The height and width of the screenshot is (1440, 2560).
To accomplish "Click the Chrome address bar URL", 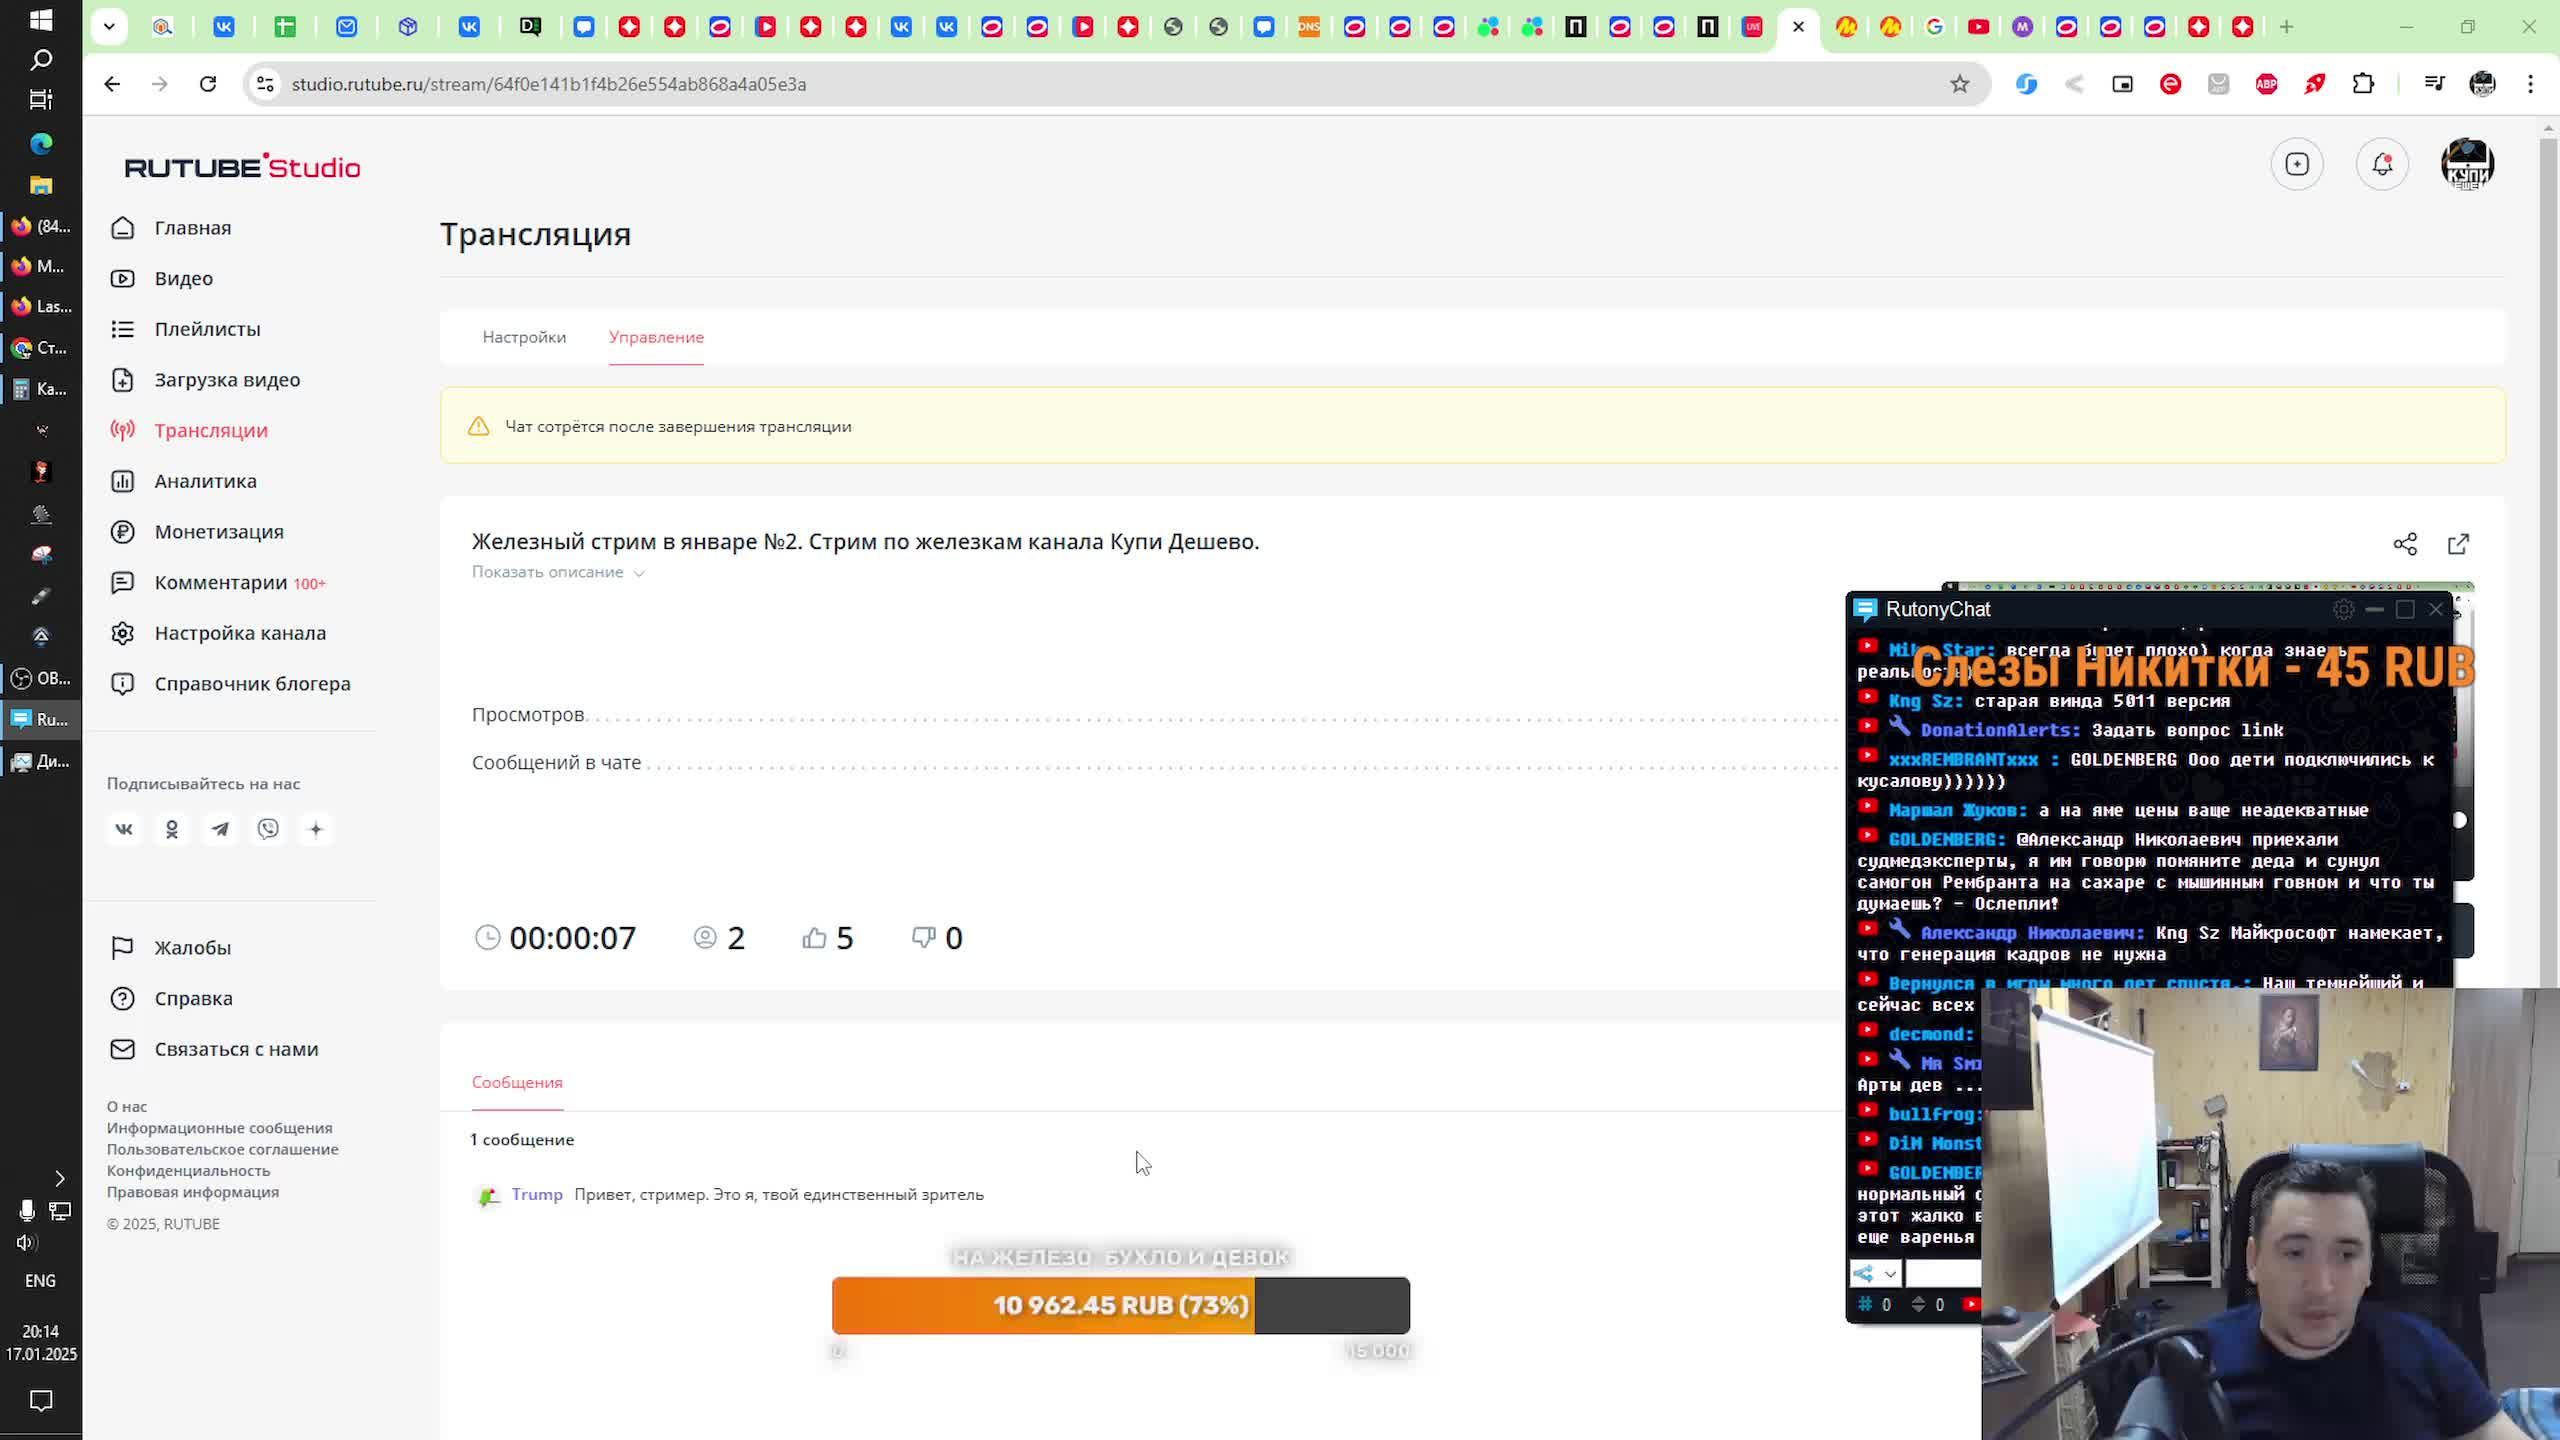I will pyautogui.click(x=548, y=84).
